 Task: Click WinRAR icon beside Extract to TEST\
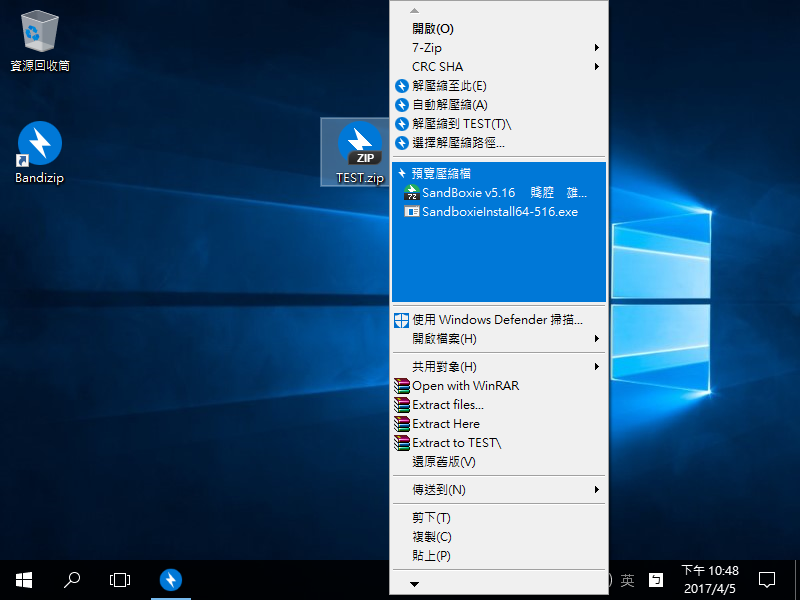click(x=402, y=442)
